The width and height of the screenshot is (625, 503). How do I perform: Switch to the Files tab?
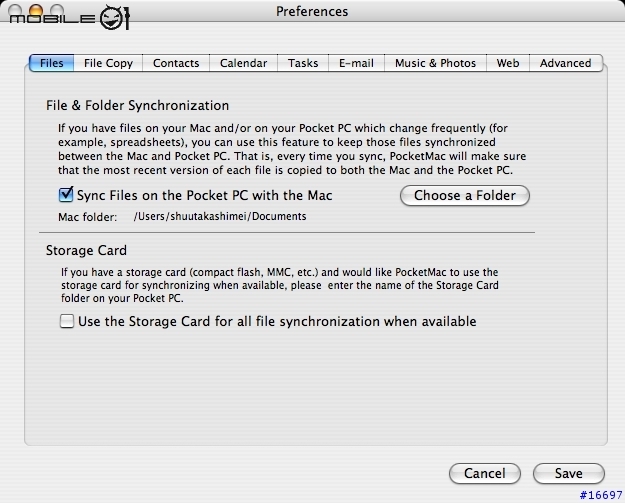coord(51,63)
